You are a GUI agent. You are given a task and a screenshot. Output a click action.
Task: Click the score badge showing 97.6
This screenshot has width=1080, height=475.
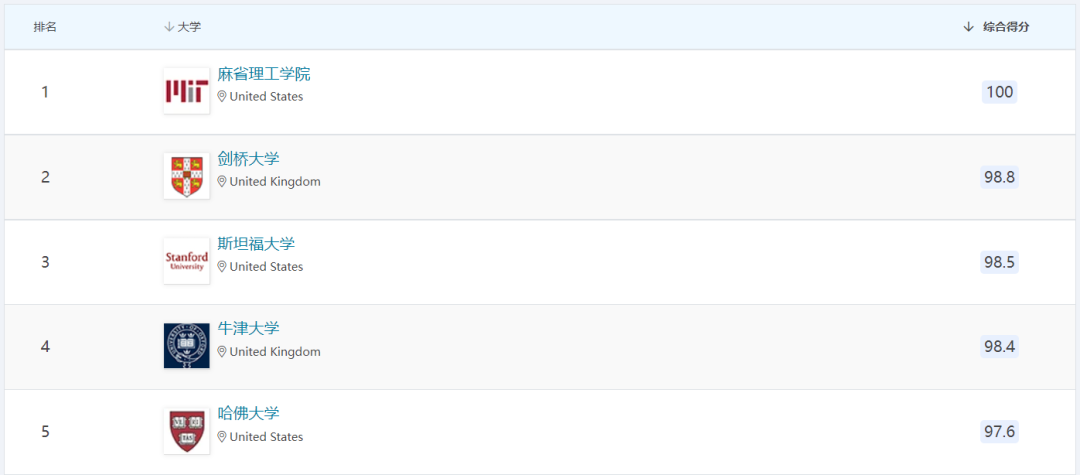[999, 432]
